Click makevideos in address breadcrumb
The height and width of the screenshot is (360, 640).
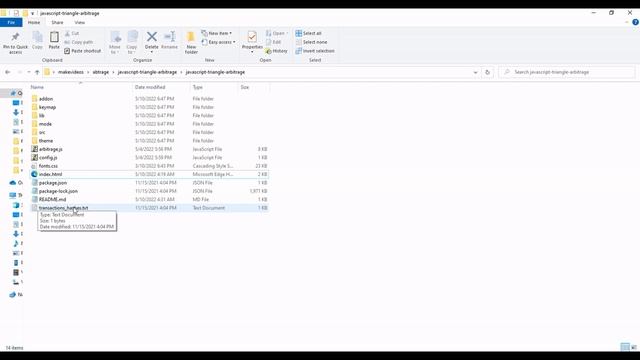[71, 72]
